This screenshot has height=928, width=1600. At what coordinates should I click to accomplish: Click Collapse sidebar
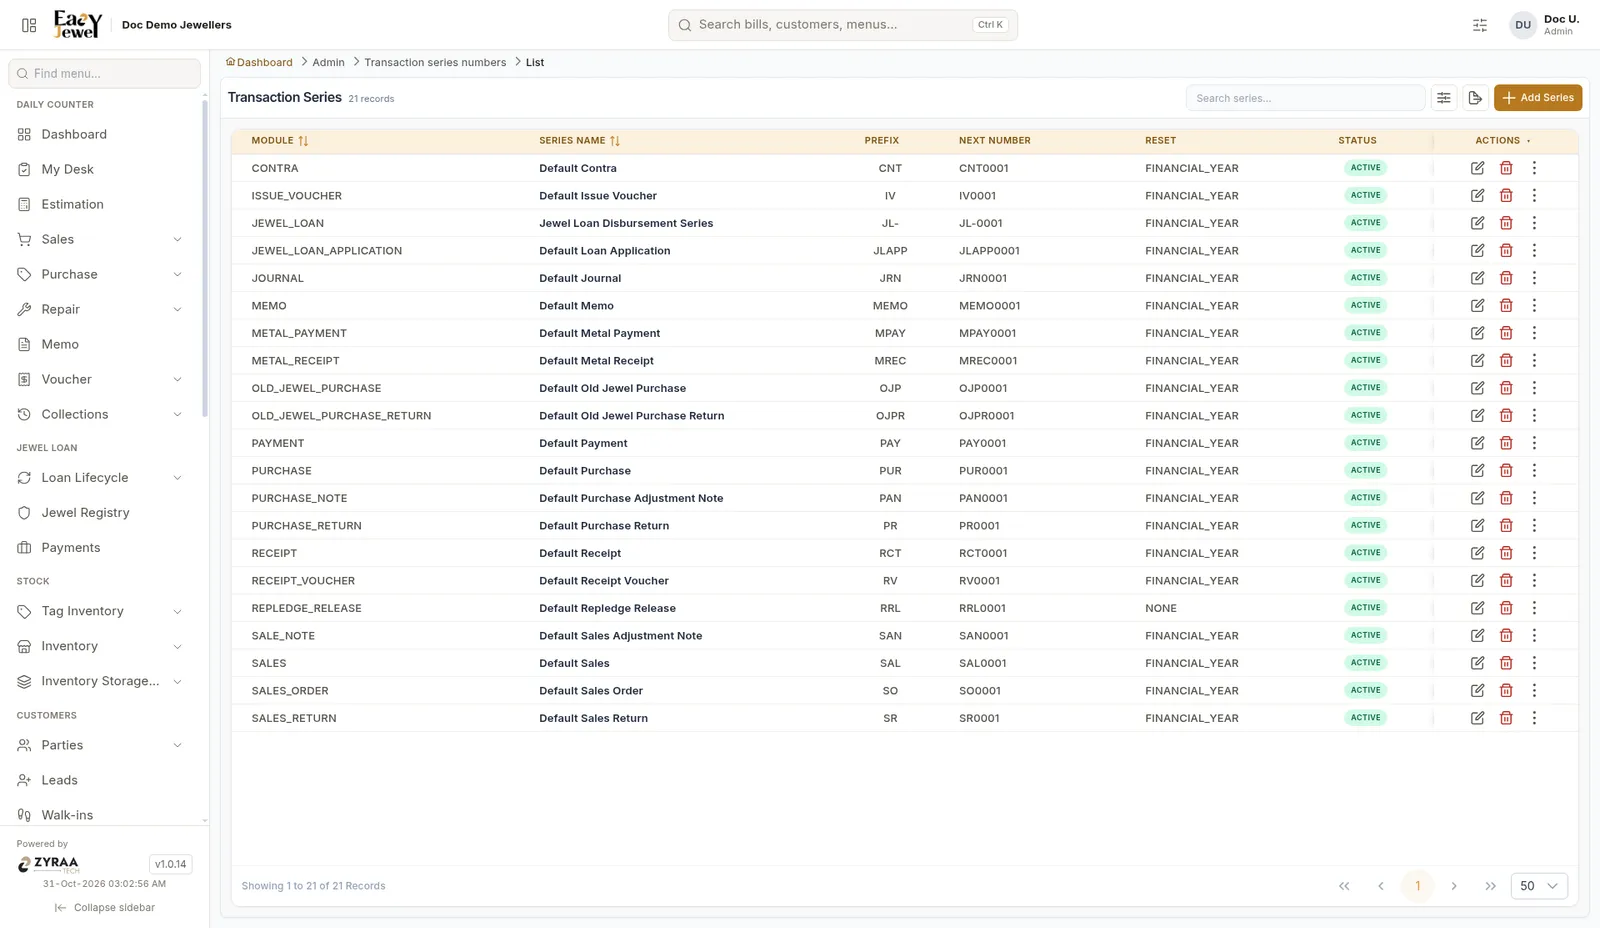104,908
